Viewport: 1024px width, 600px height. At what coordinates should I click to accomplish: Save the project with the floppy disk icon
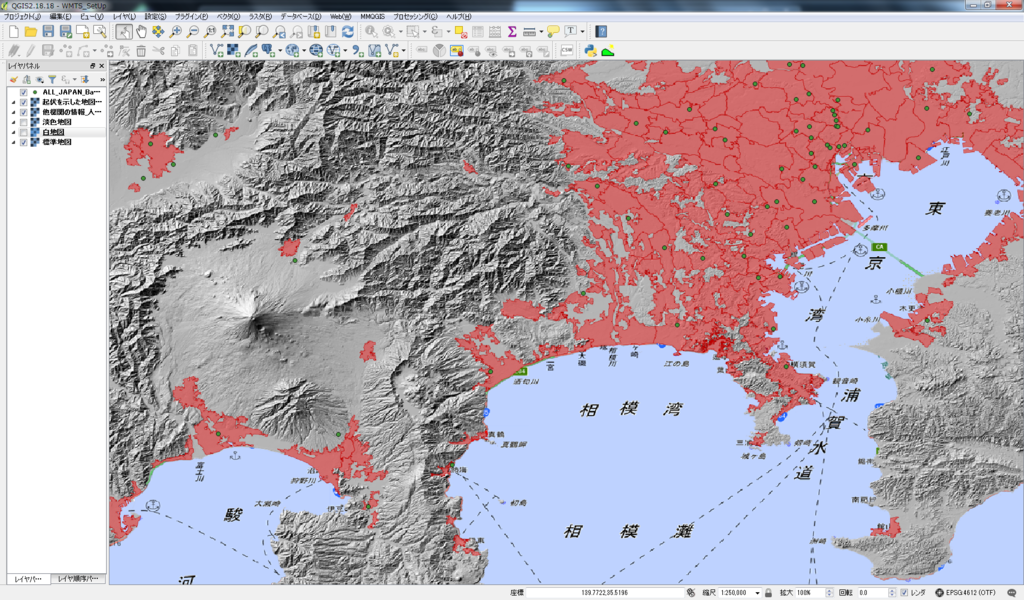[x=48, y=31]
